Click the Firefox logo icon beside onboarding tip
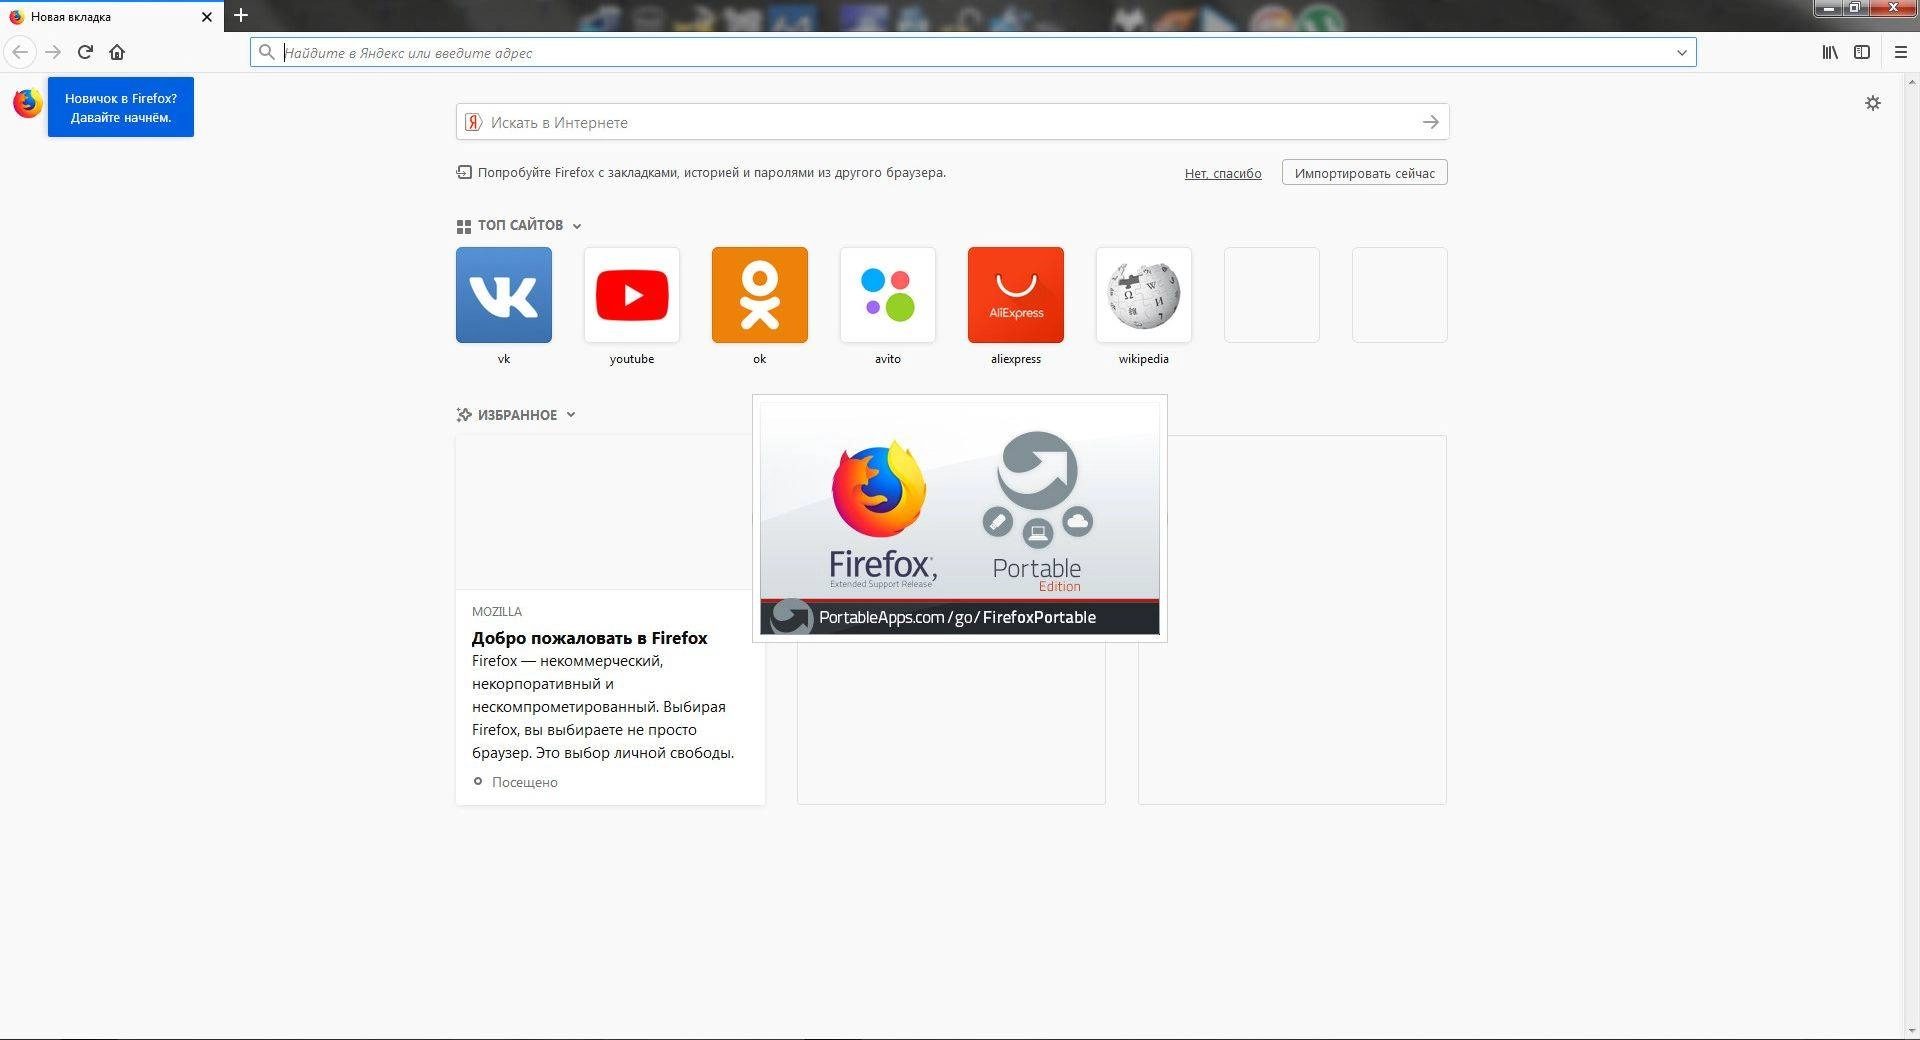 click(x=28, y=103)
